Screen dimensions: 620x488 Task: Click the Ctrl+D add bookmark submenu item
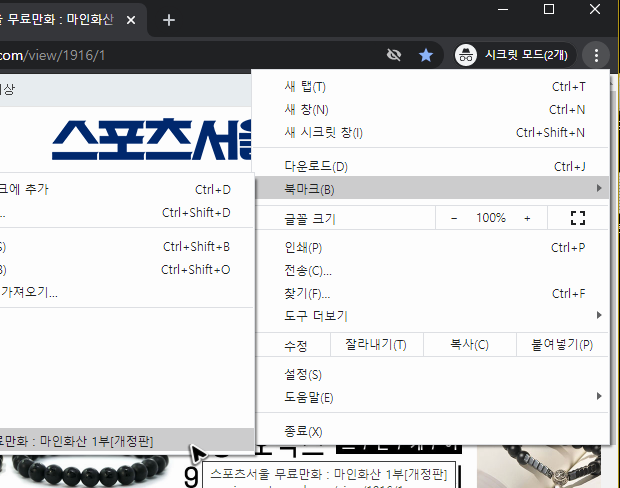(127, 189)
